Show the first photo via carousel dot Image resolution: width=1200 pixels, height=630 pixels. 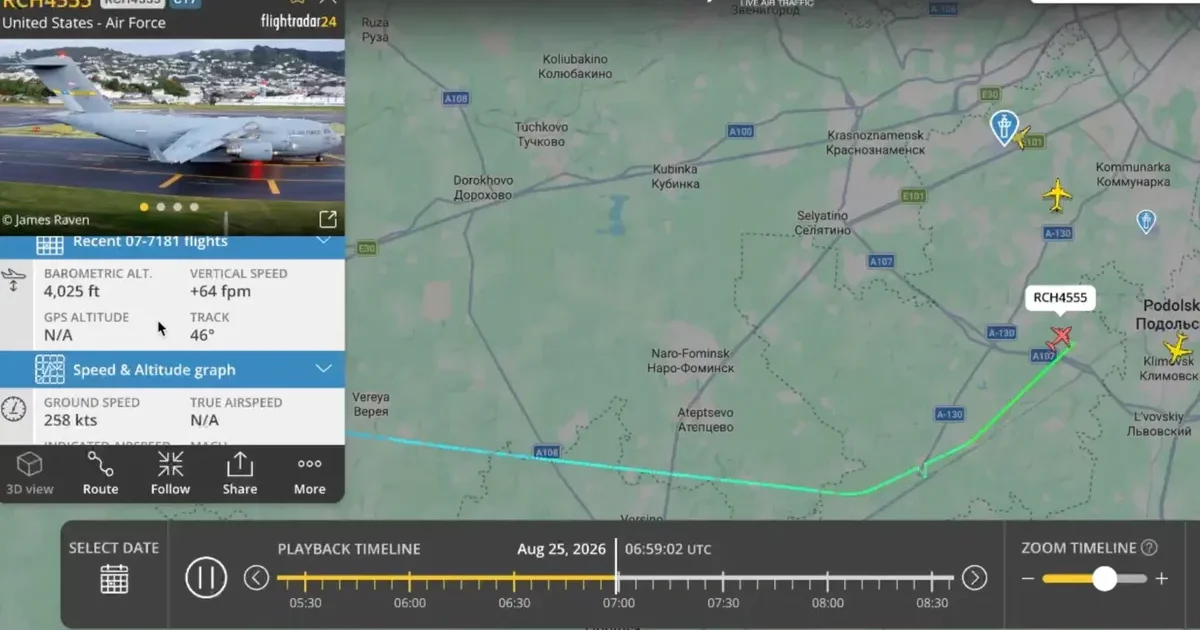tap(144, 207)
